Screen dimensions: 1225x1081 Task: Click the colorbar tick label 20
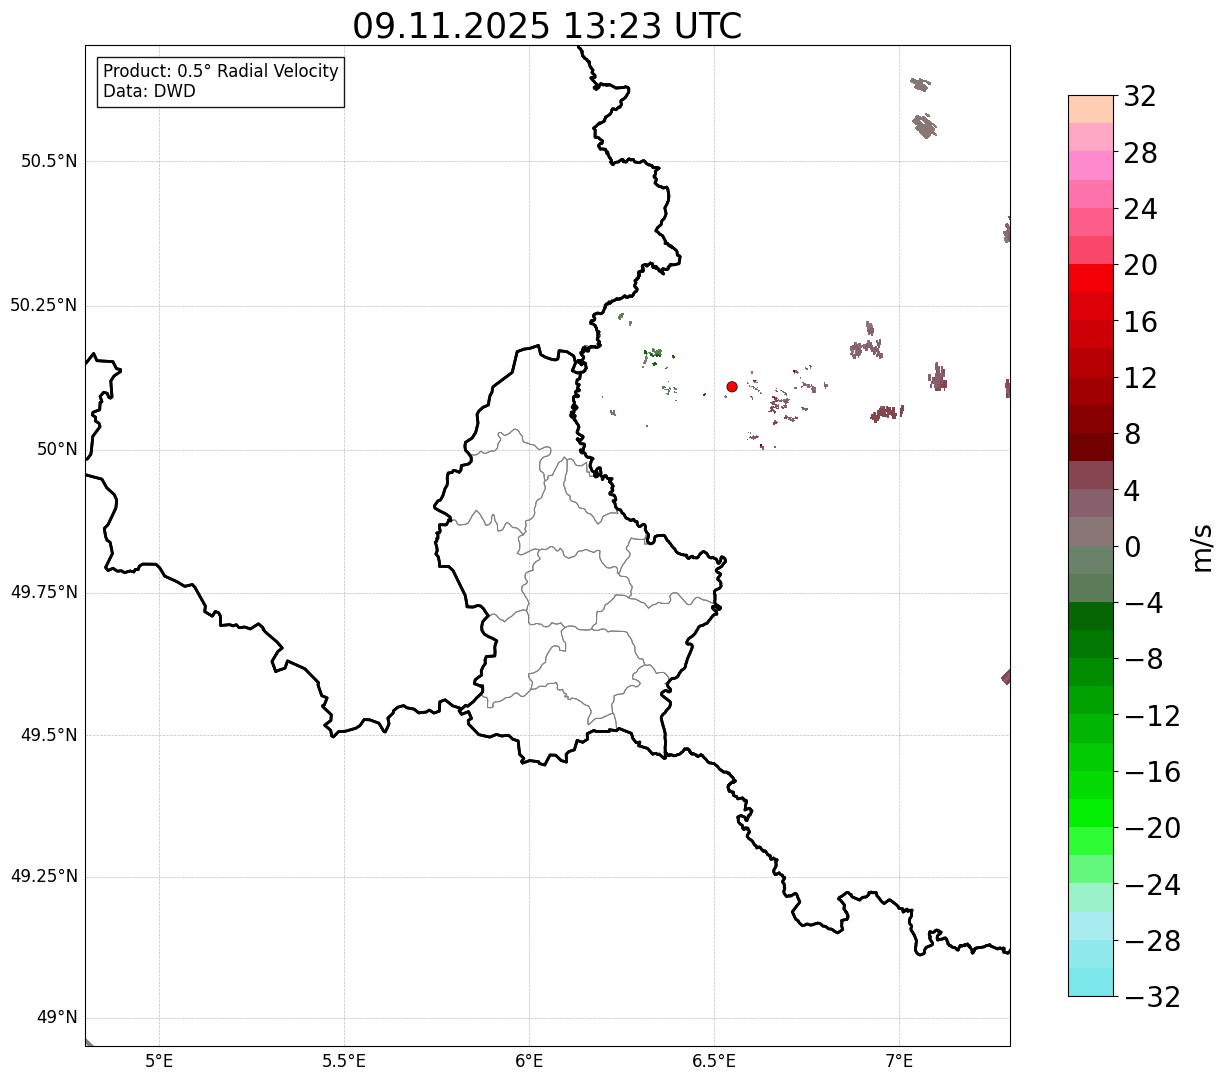point(1140,265)
